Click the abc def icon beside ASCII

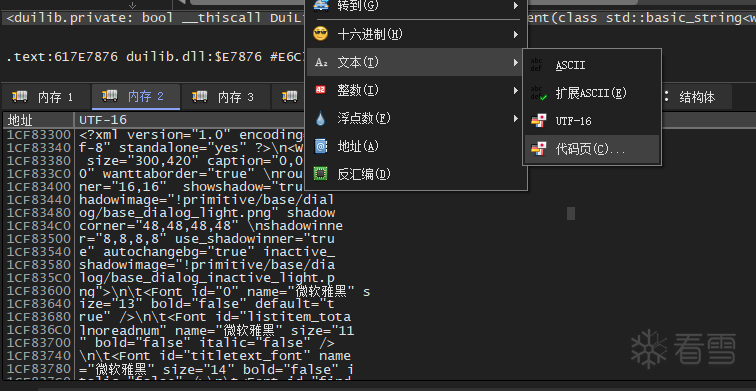[x=536, y=65]
